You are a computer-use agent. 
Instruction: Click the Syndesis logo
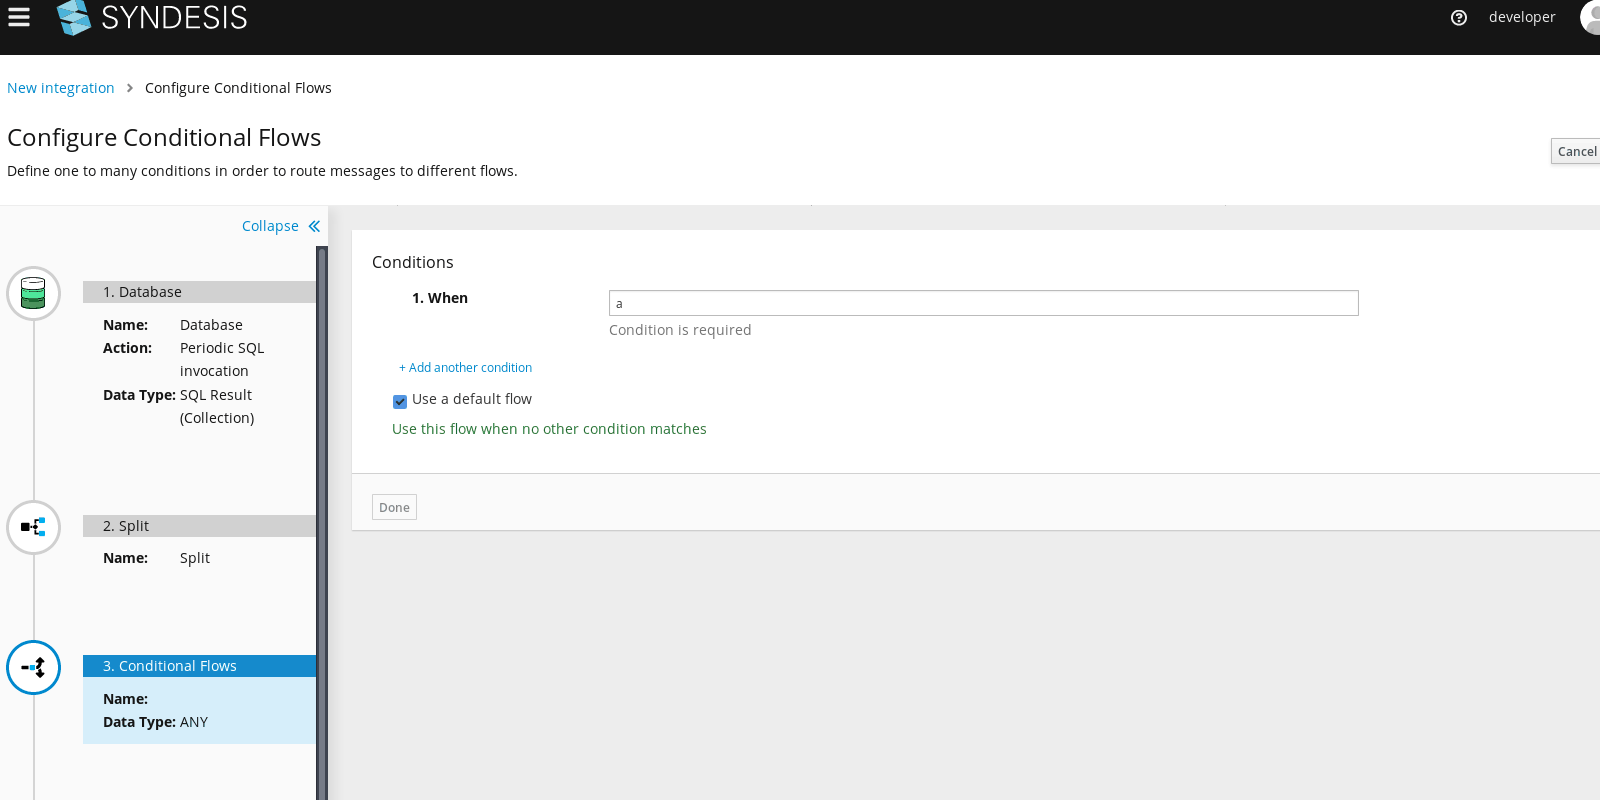point(152,17)
